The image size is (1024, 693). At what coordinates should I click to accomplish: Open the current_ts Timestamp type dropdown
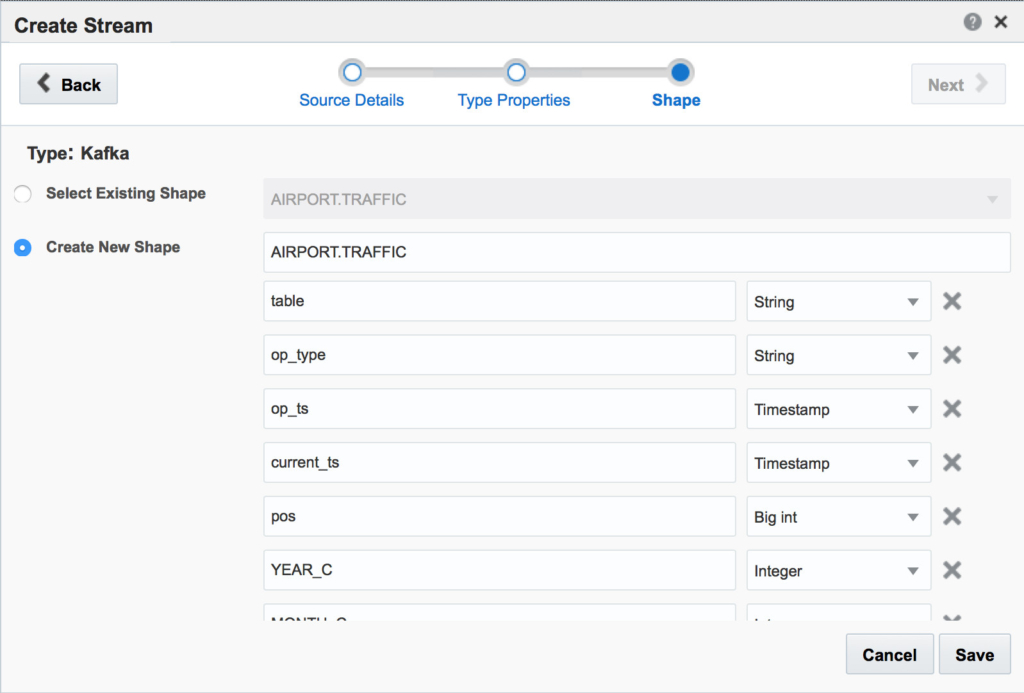click(839, 462)
